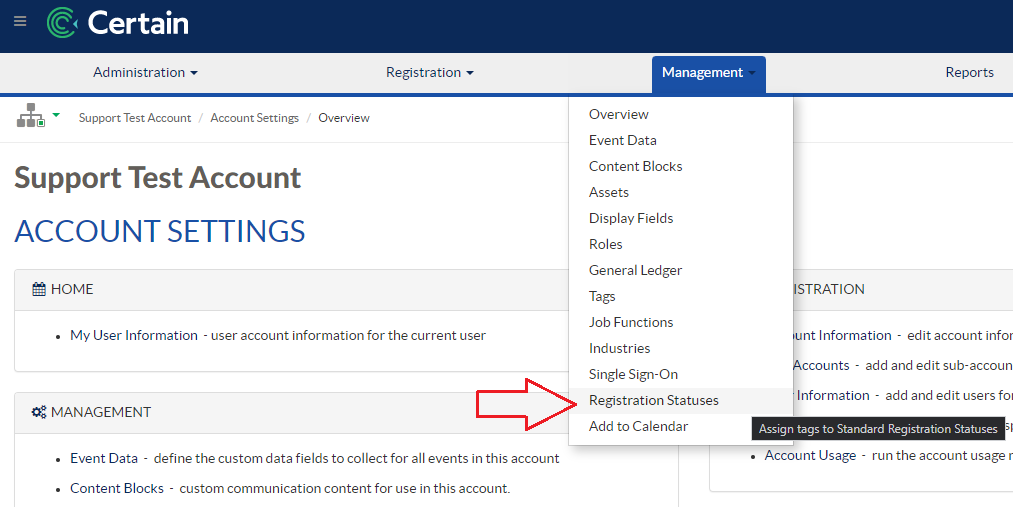The height and width of the screenshot is (507, 1013).
Task: Choose Display Fields menu entry
Action: 631,218
